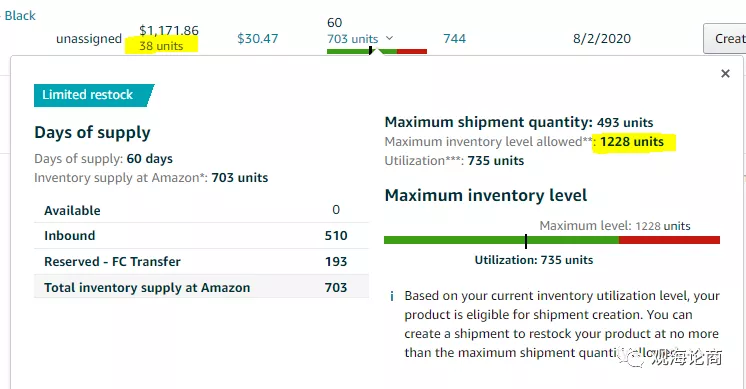Screen dimensions: 746x389
Task: Click the unassigned label
Action: (89, 39)
